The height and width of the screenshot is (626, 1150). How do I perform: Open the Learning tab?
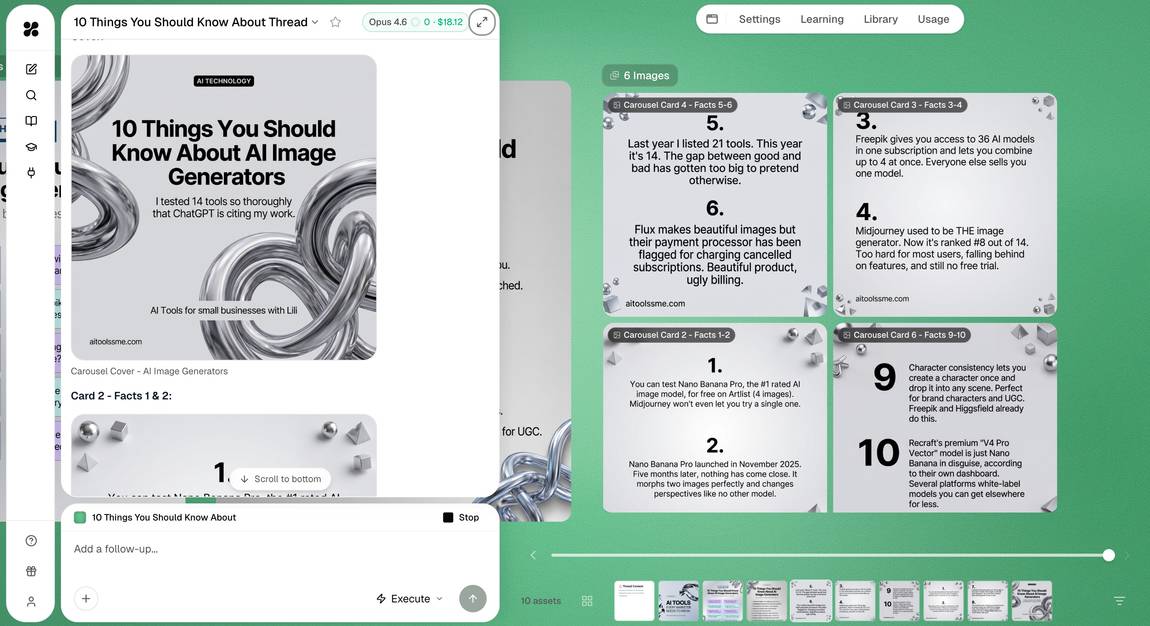pos(821,19)
